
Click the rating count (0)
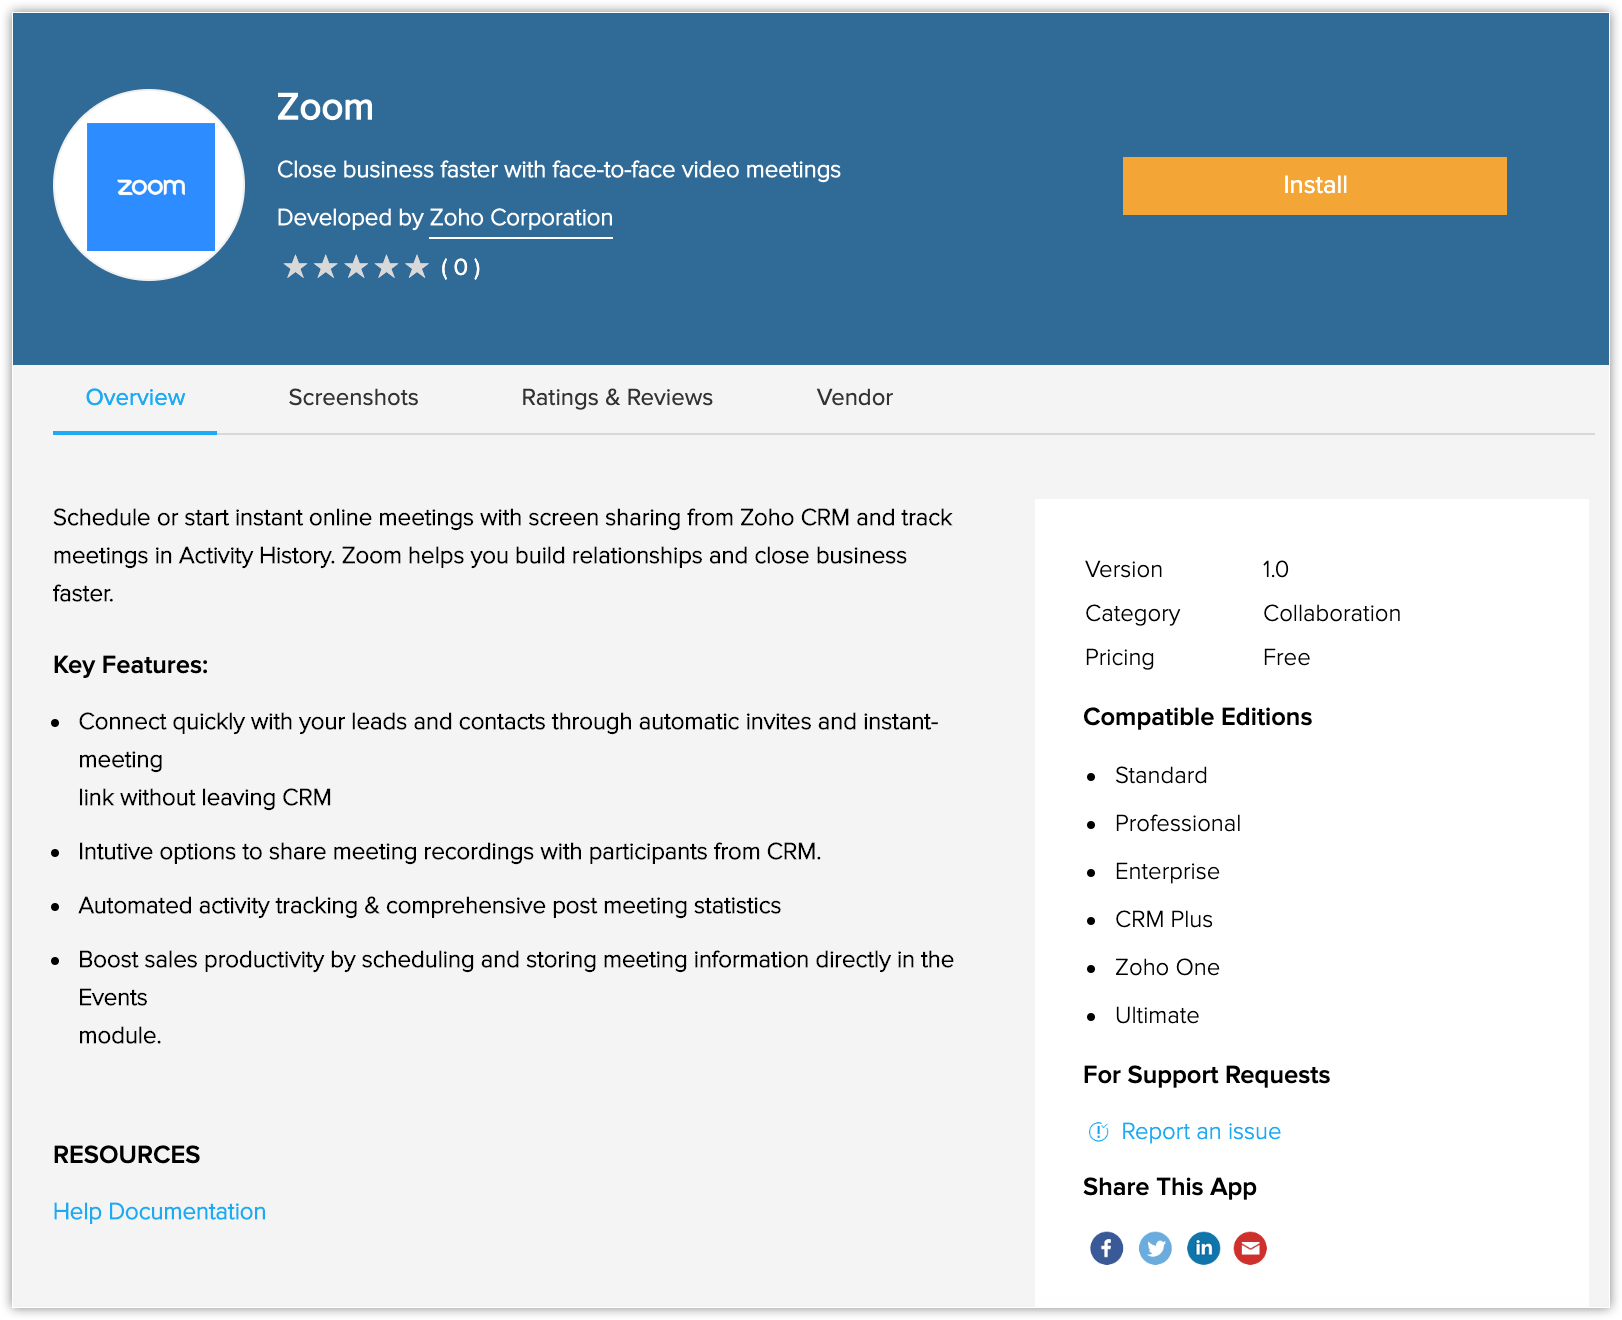[x=461, y=268]
